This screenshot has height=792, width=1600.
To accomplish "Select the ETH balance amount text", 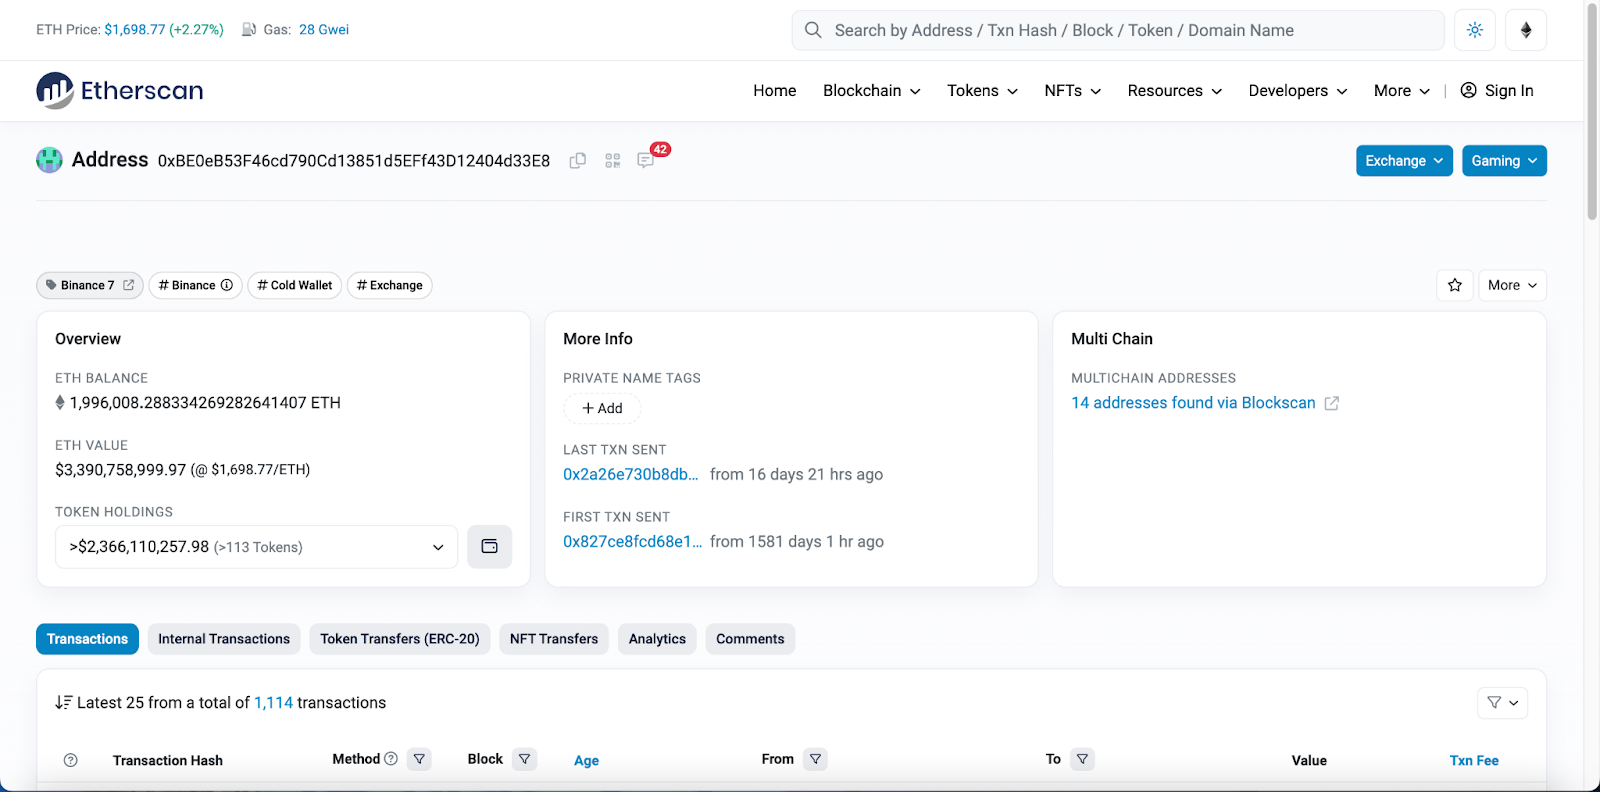I will pyautogui.click(x=205, y=403).
